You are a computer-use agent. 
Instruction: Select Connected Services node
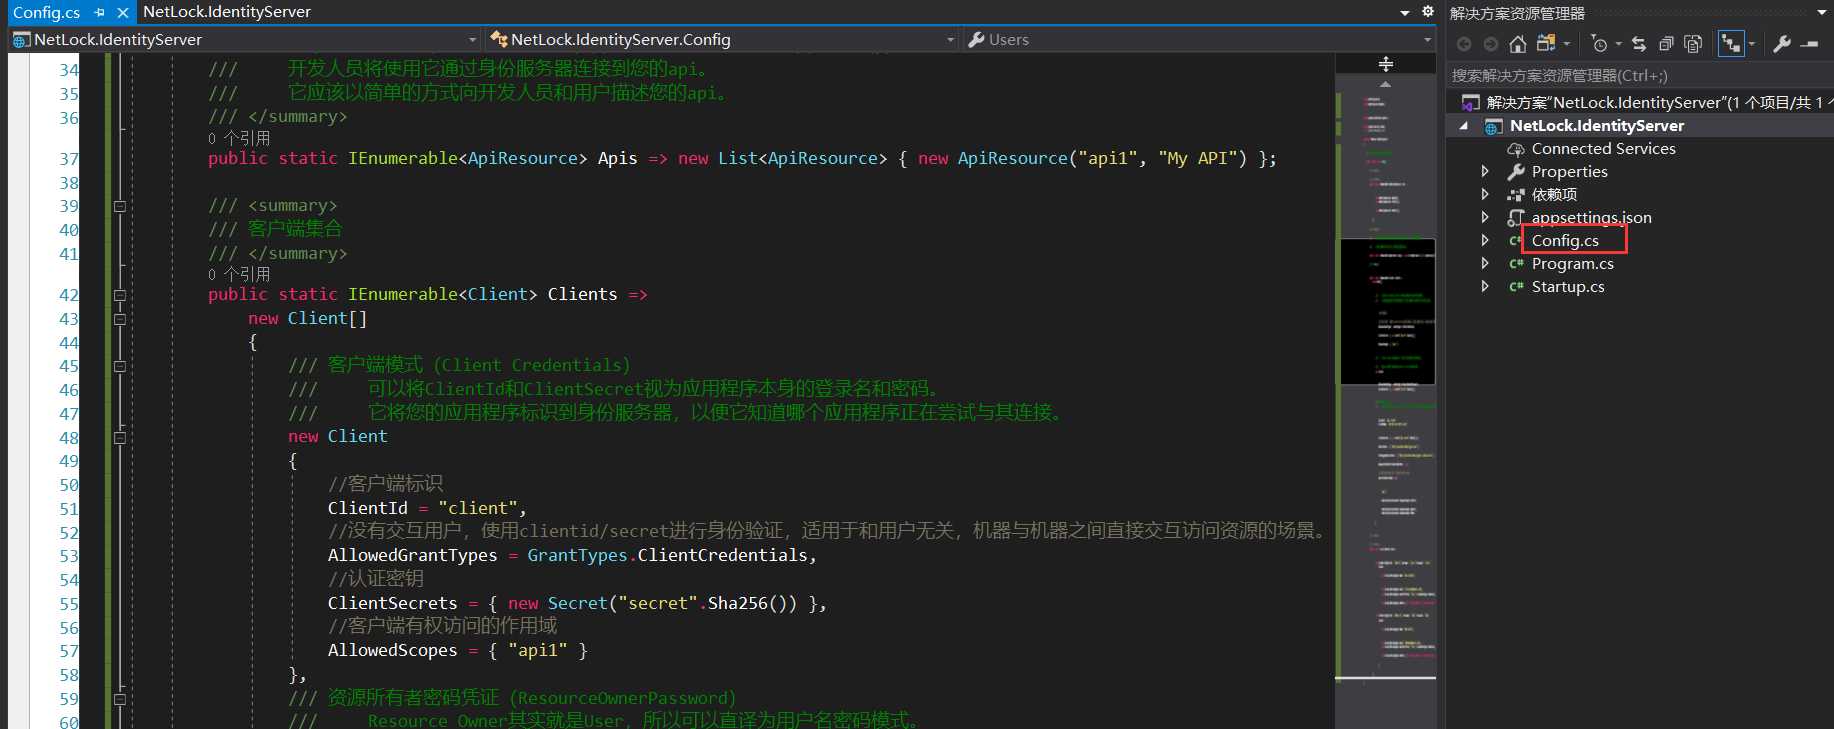coord(1603,149)
